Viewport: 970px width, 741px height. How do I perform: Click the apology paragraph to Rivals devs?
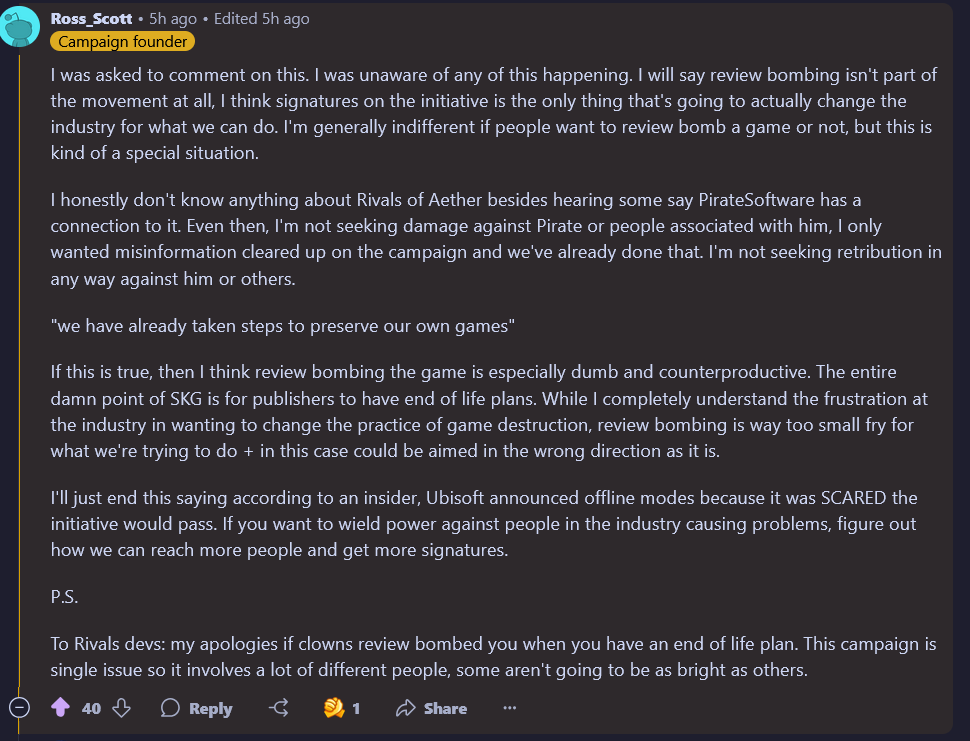pos(494,657)
